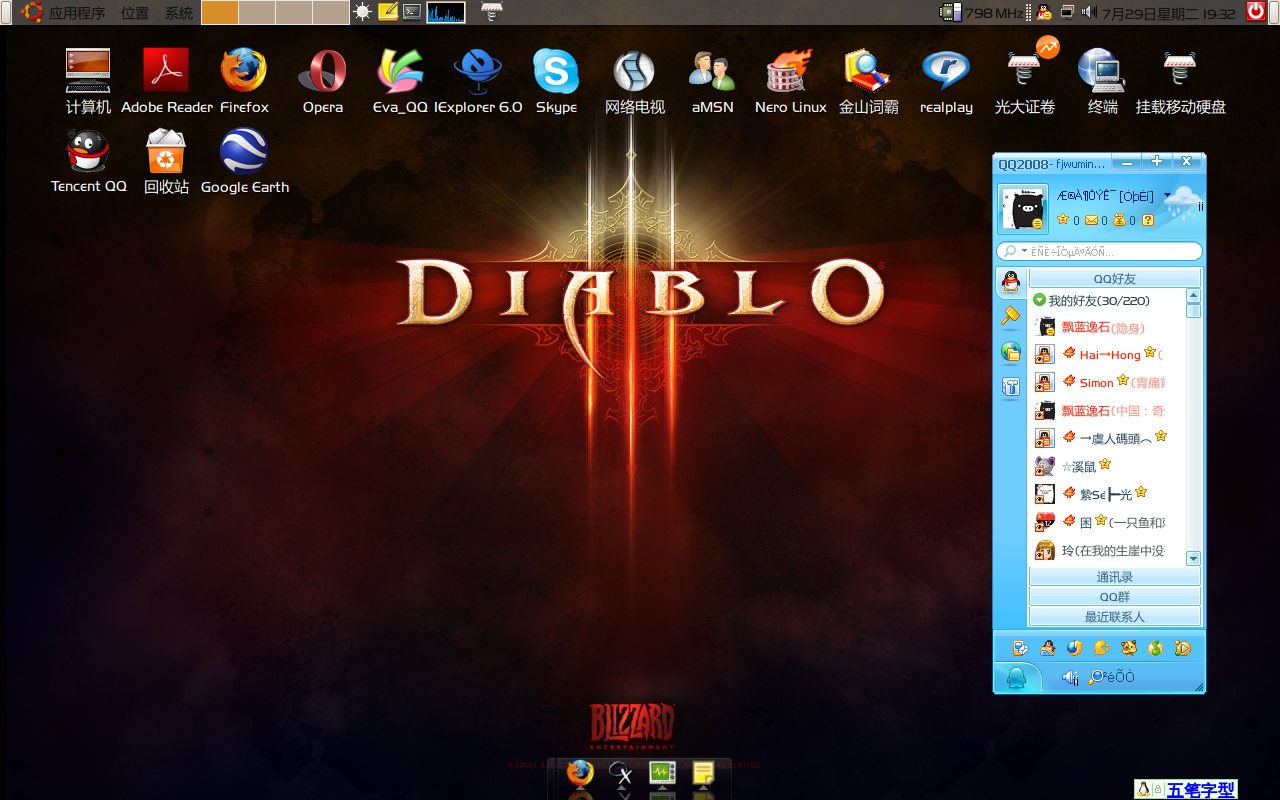Open the aMSN desktop icon
The image size is (1280, 800).
[x=712, y=82]
